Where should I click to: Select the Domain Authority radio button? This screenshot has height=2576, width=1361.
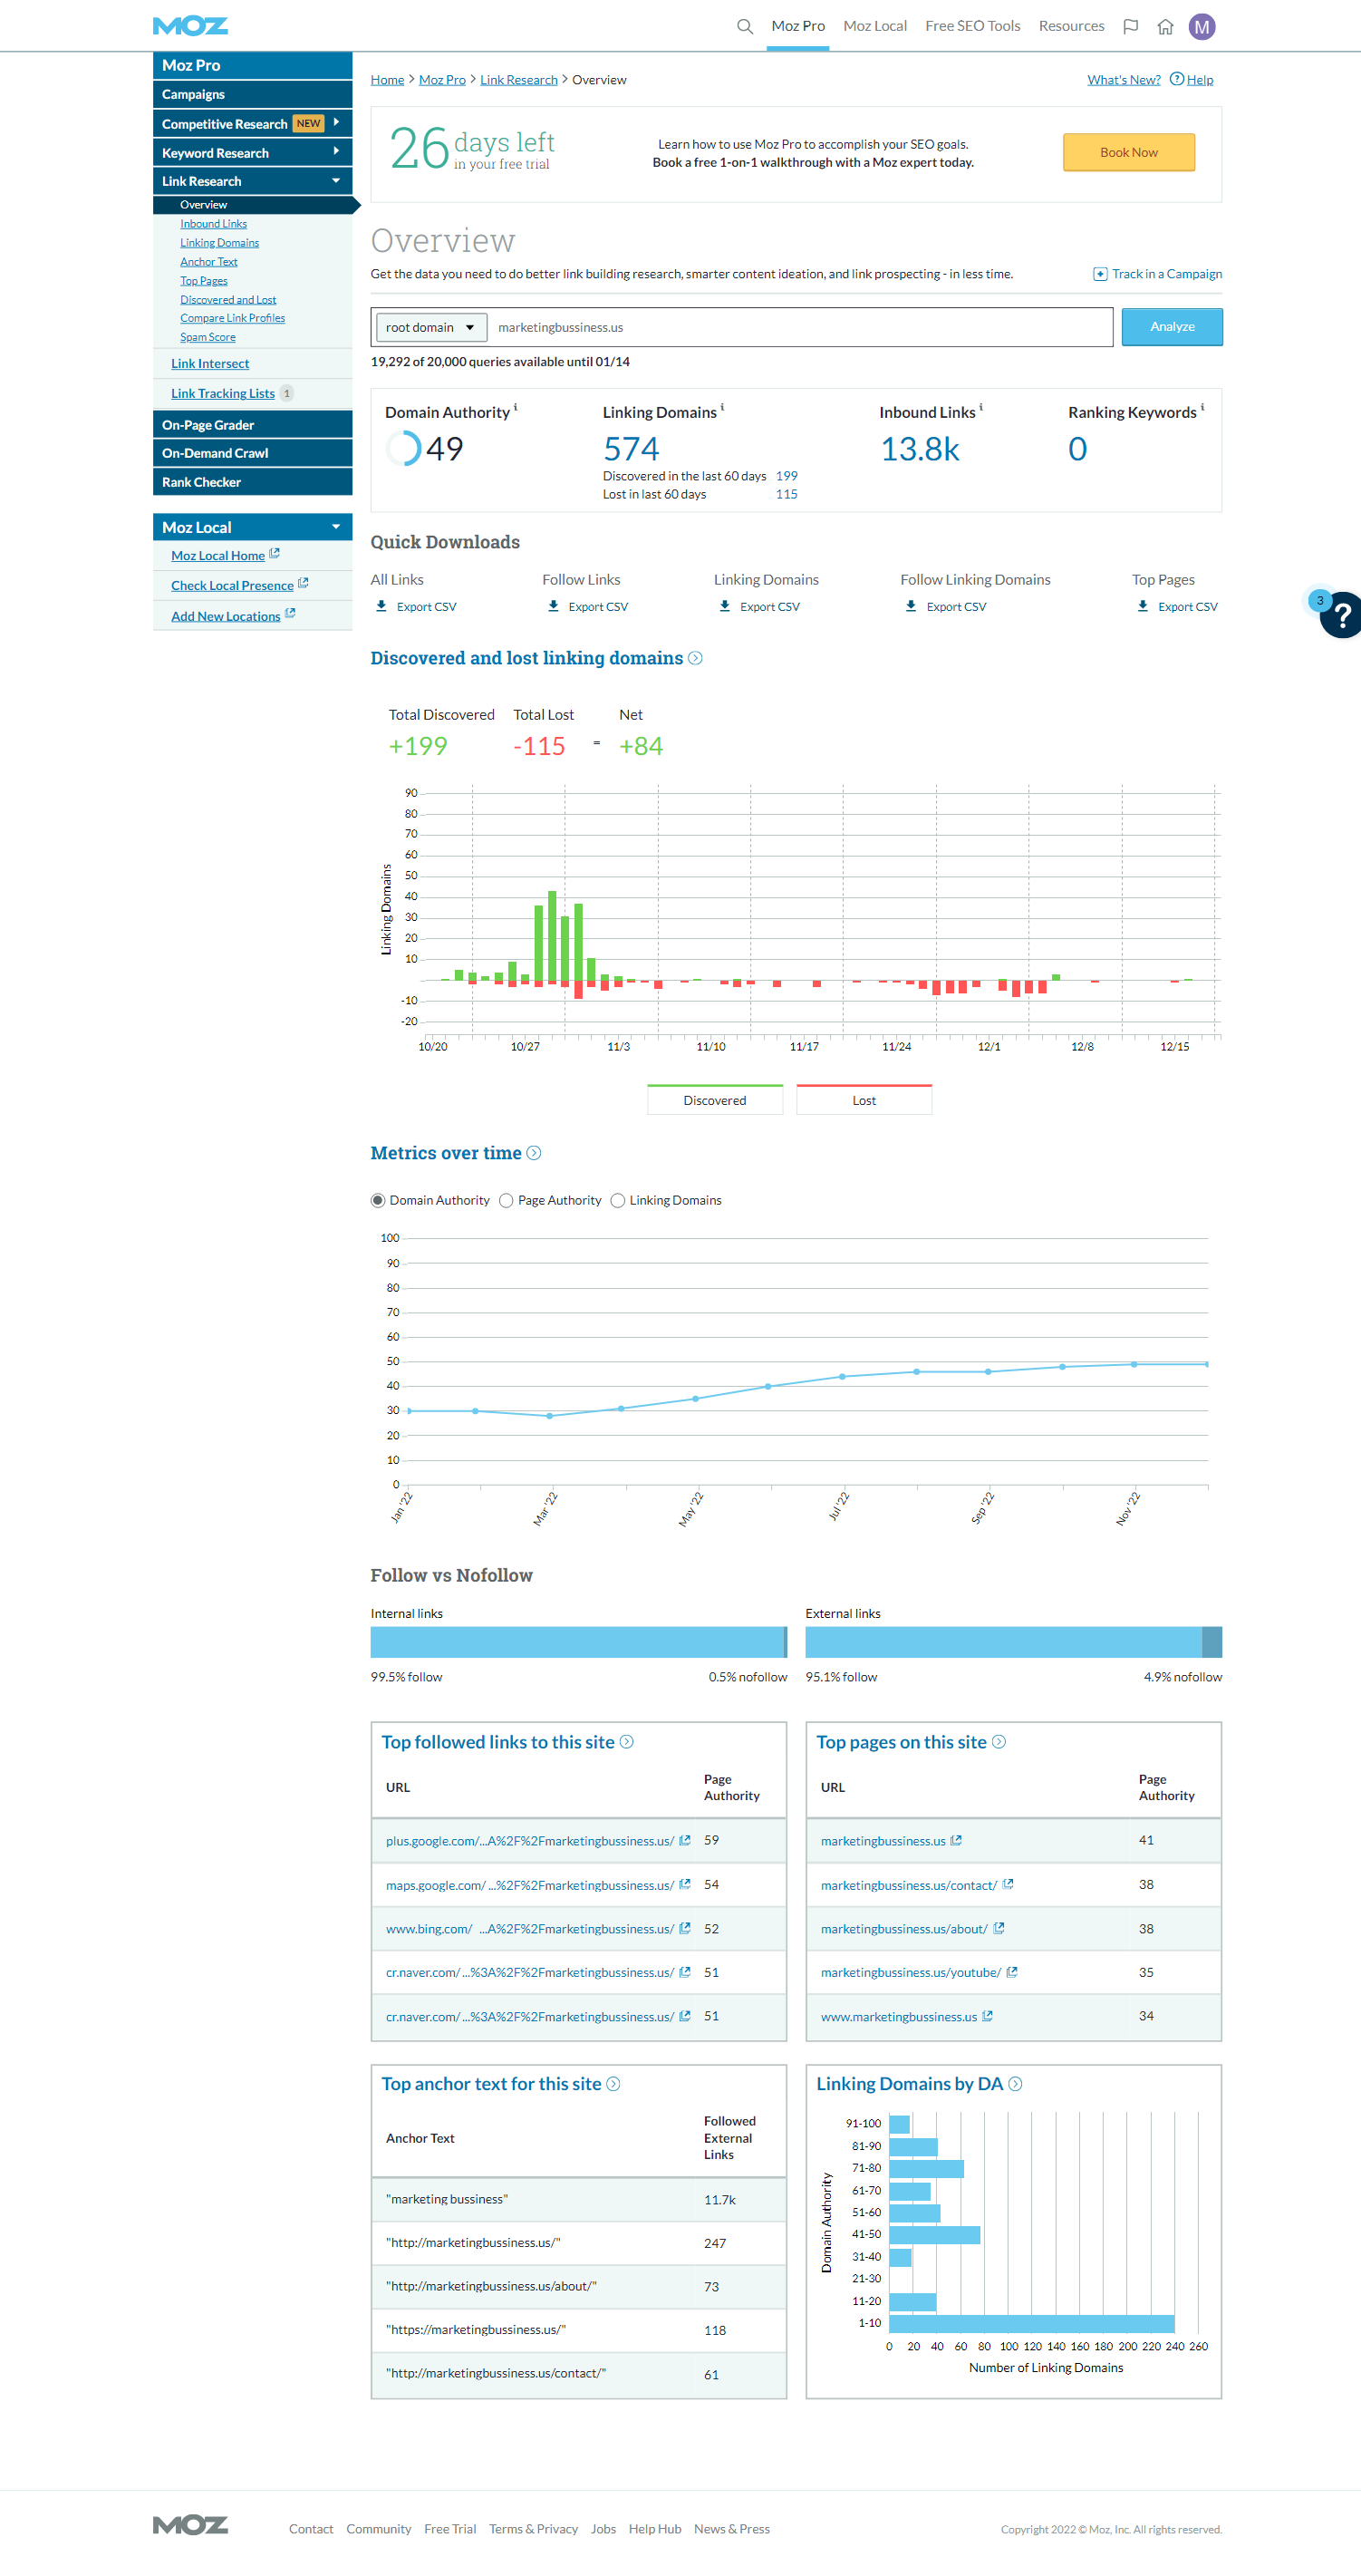tap(378, 1200)
